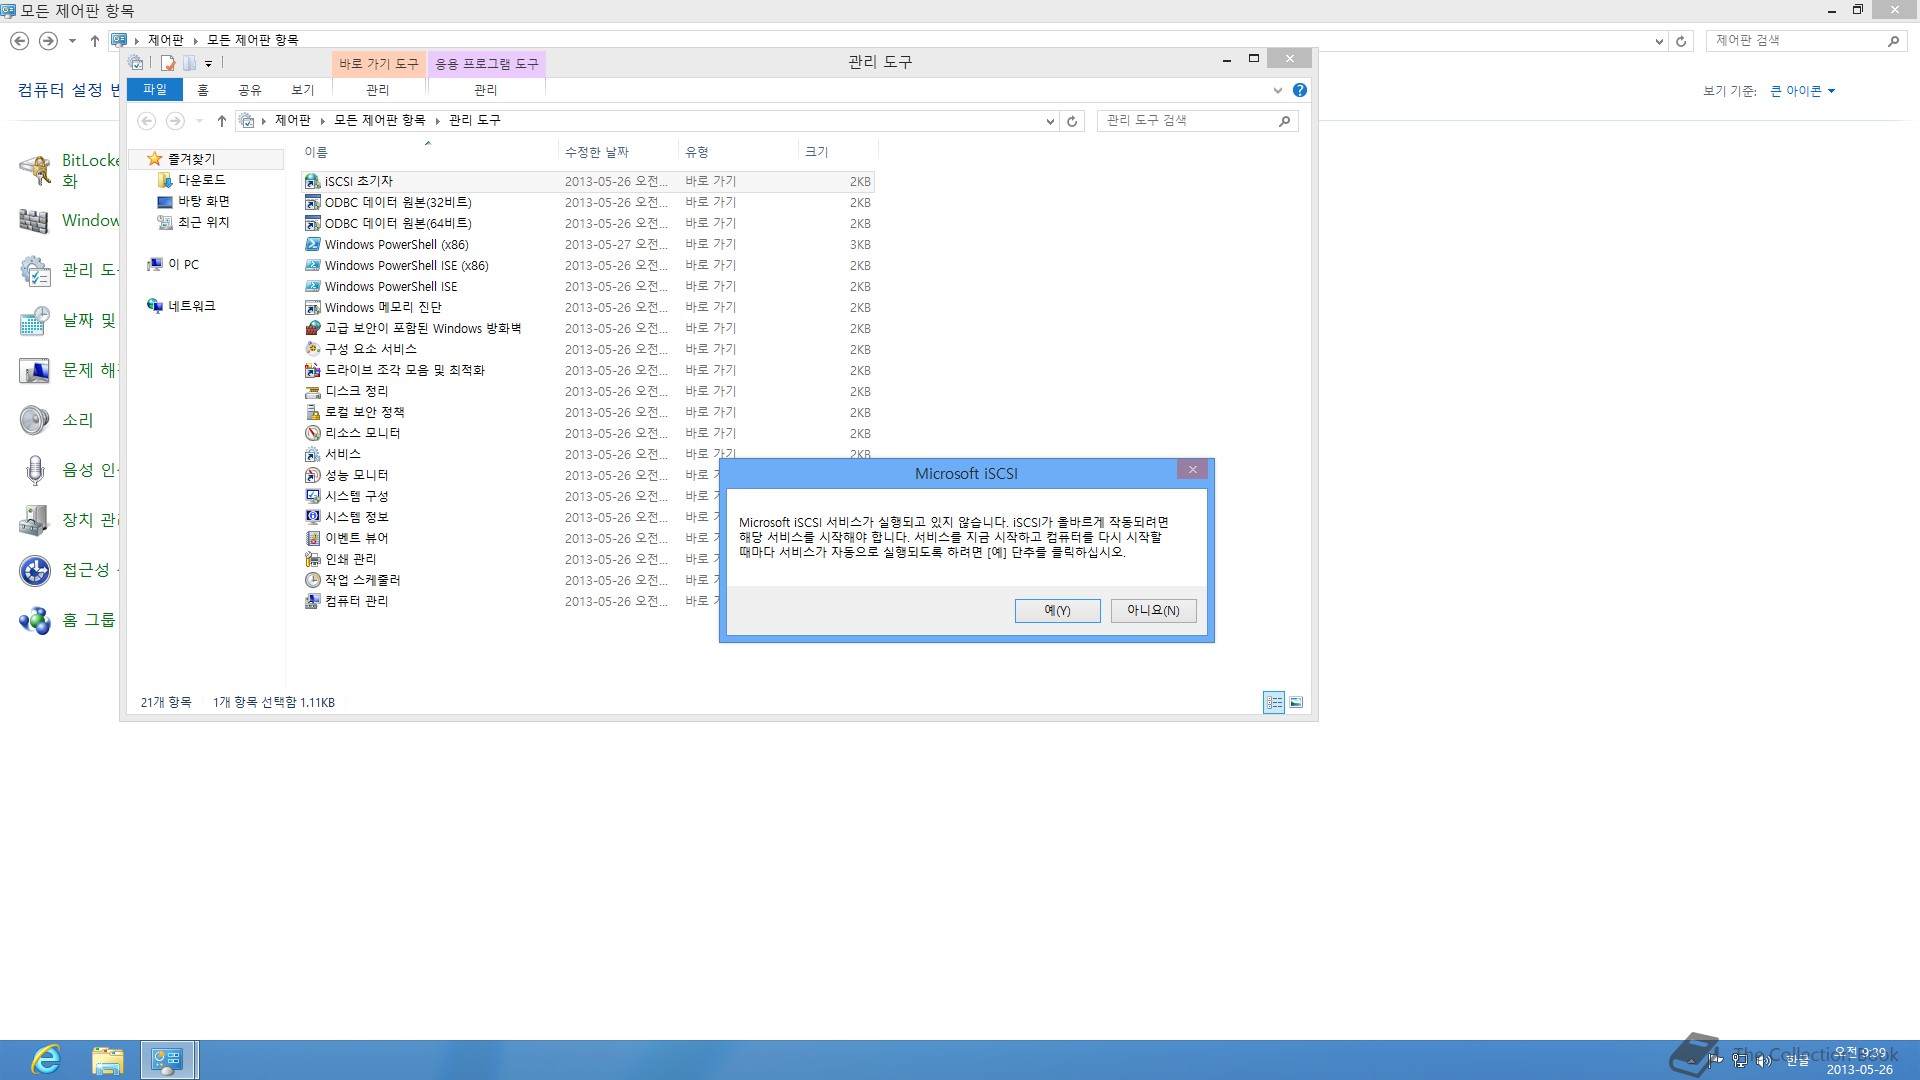
Task: Switch to details view icon in status bar
Action: coord(1274,702)
